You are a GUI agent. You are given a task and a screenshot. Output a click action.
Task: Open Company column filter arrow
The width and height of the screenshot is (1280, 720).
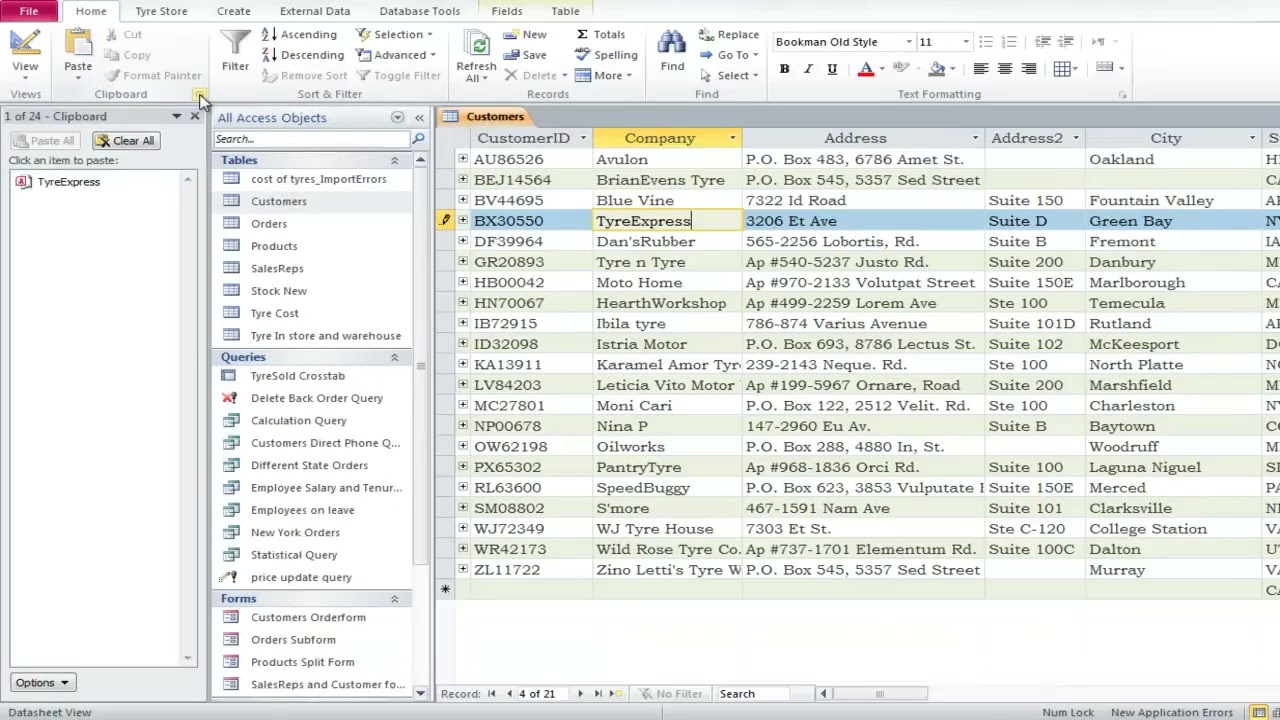pos(732,138)
